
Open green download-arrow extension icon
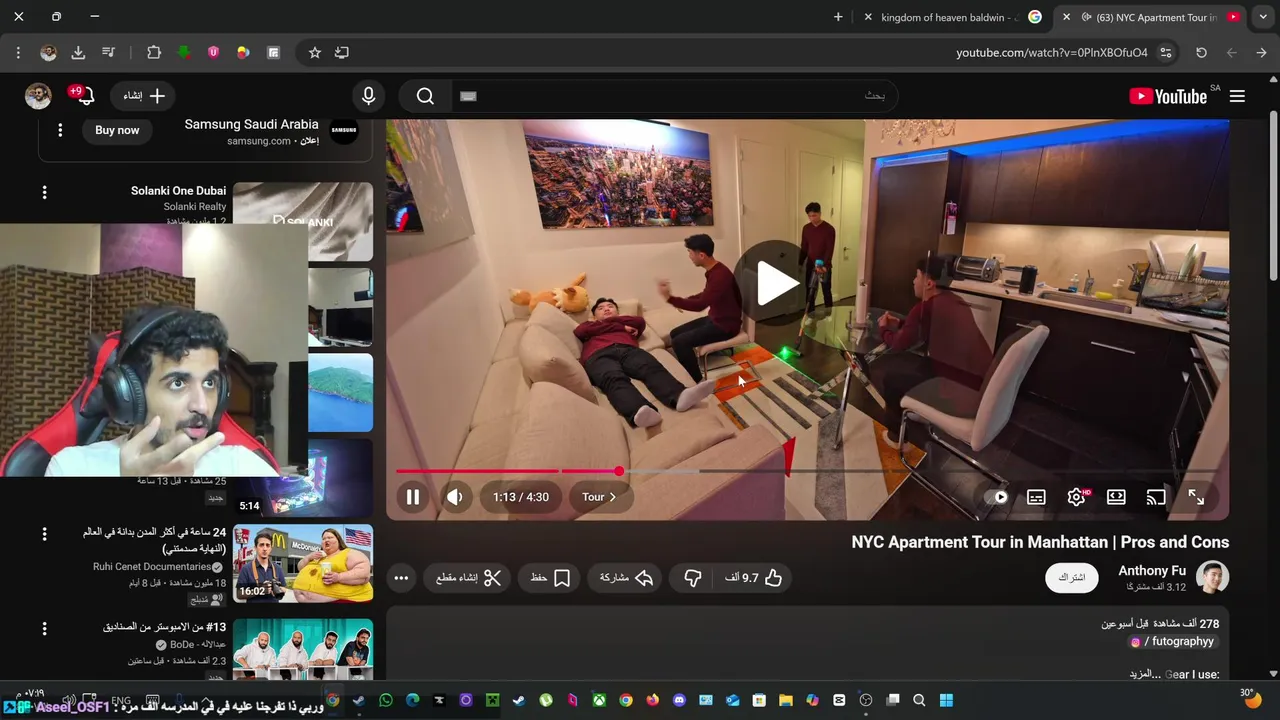point(184,53)
